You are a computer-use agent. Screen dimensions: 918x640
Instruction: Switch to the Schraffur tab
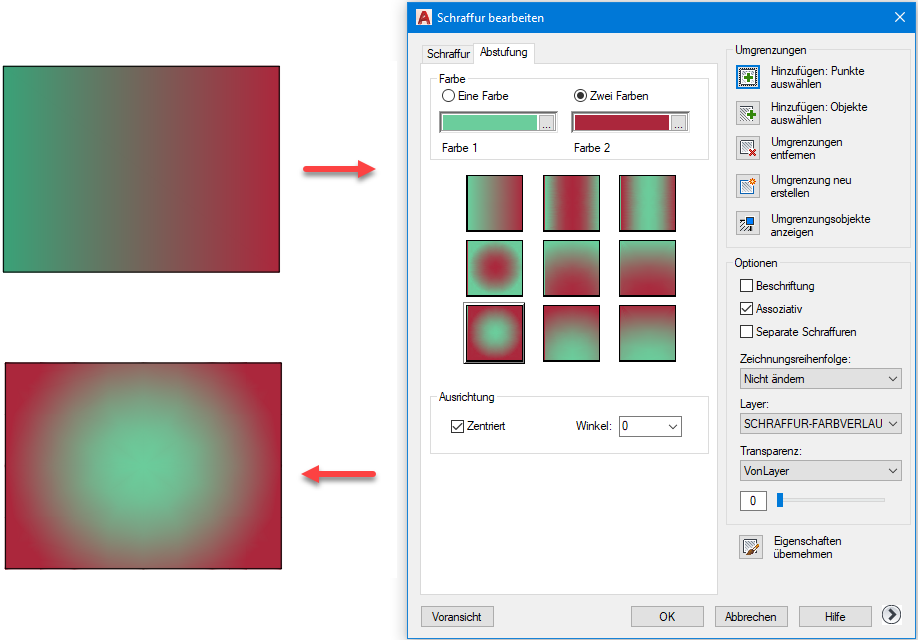pos(447,54)
